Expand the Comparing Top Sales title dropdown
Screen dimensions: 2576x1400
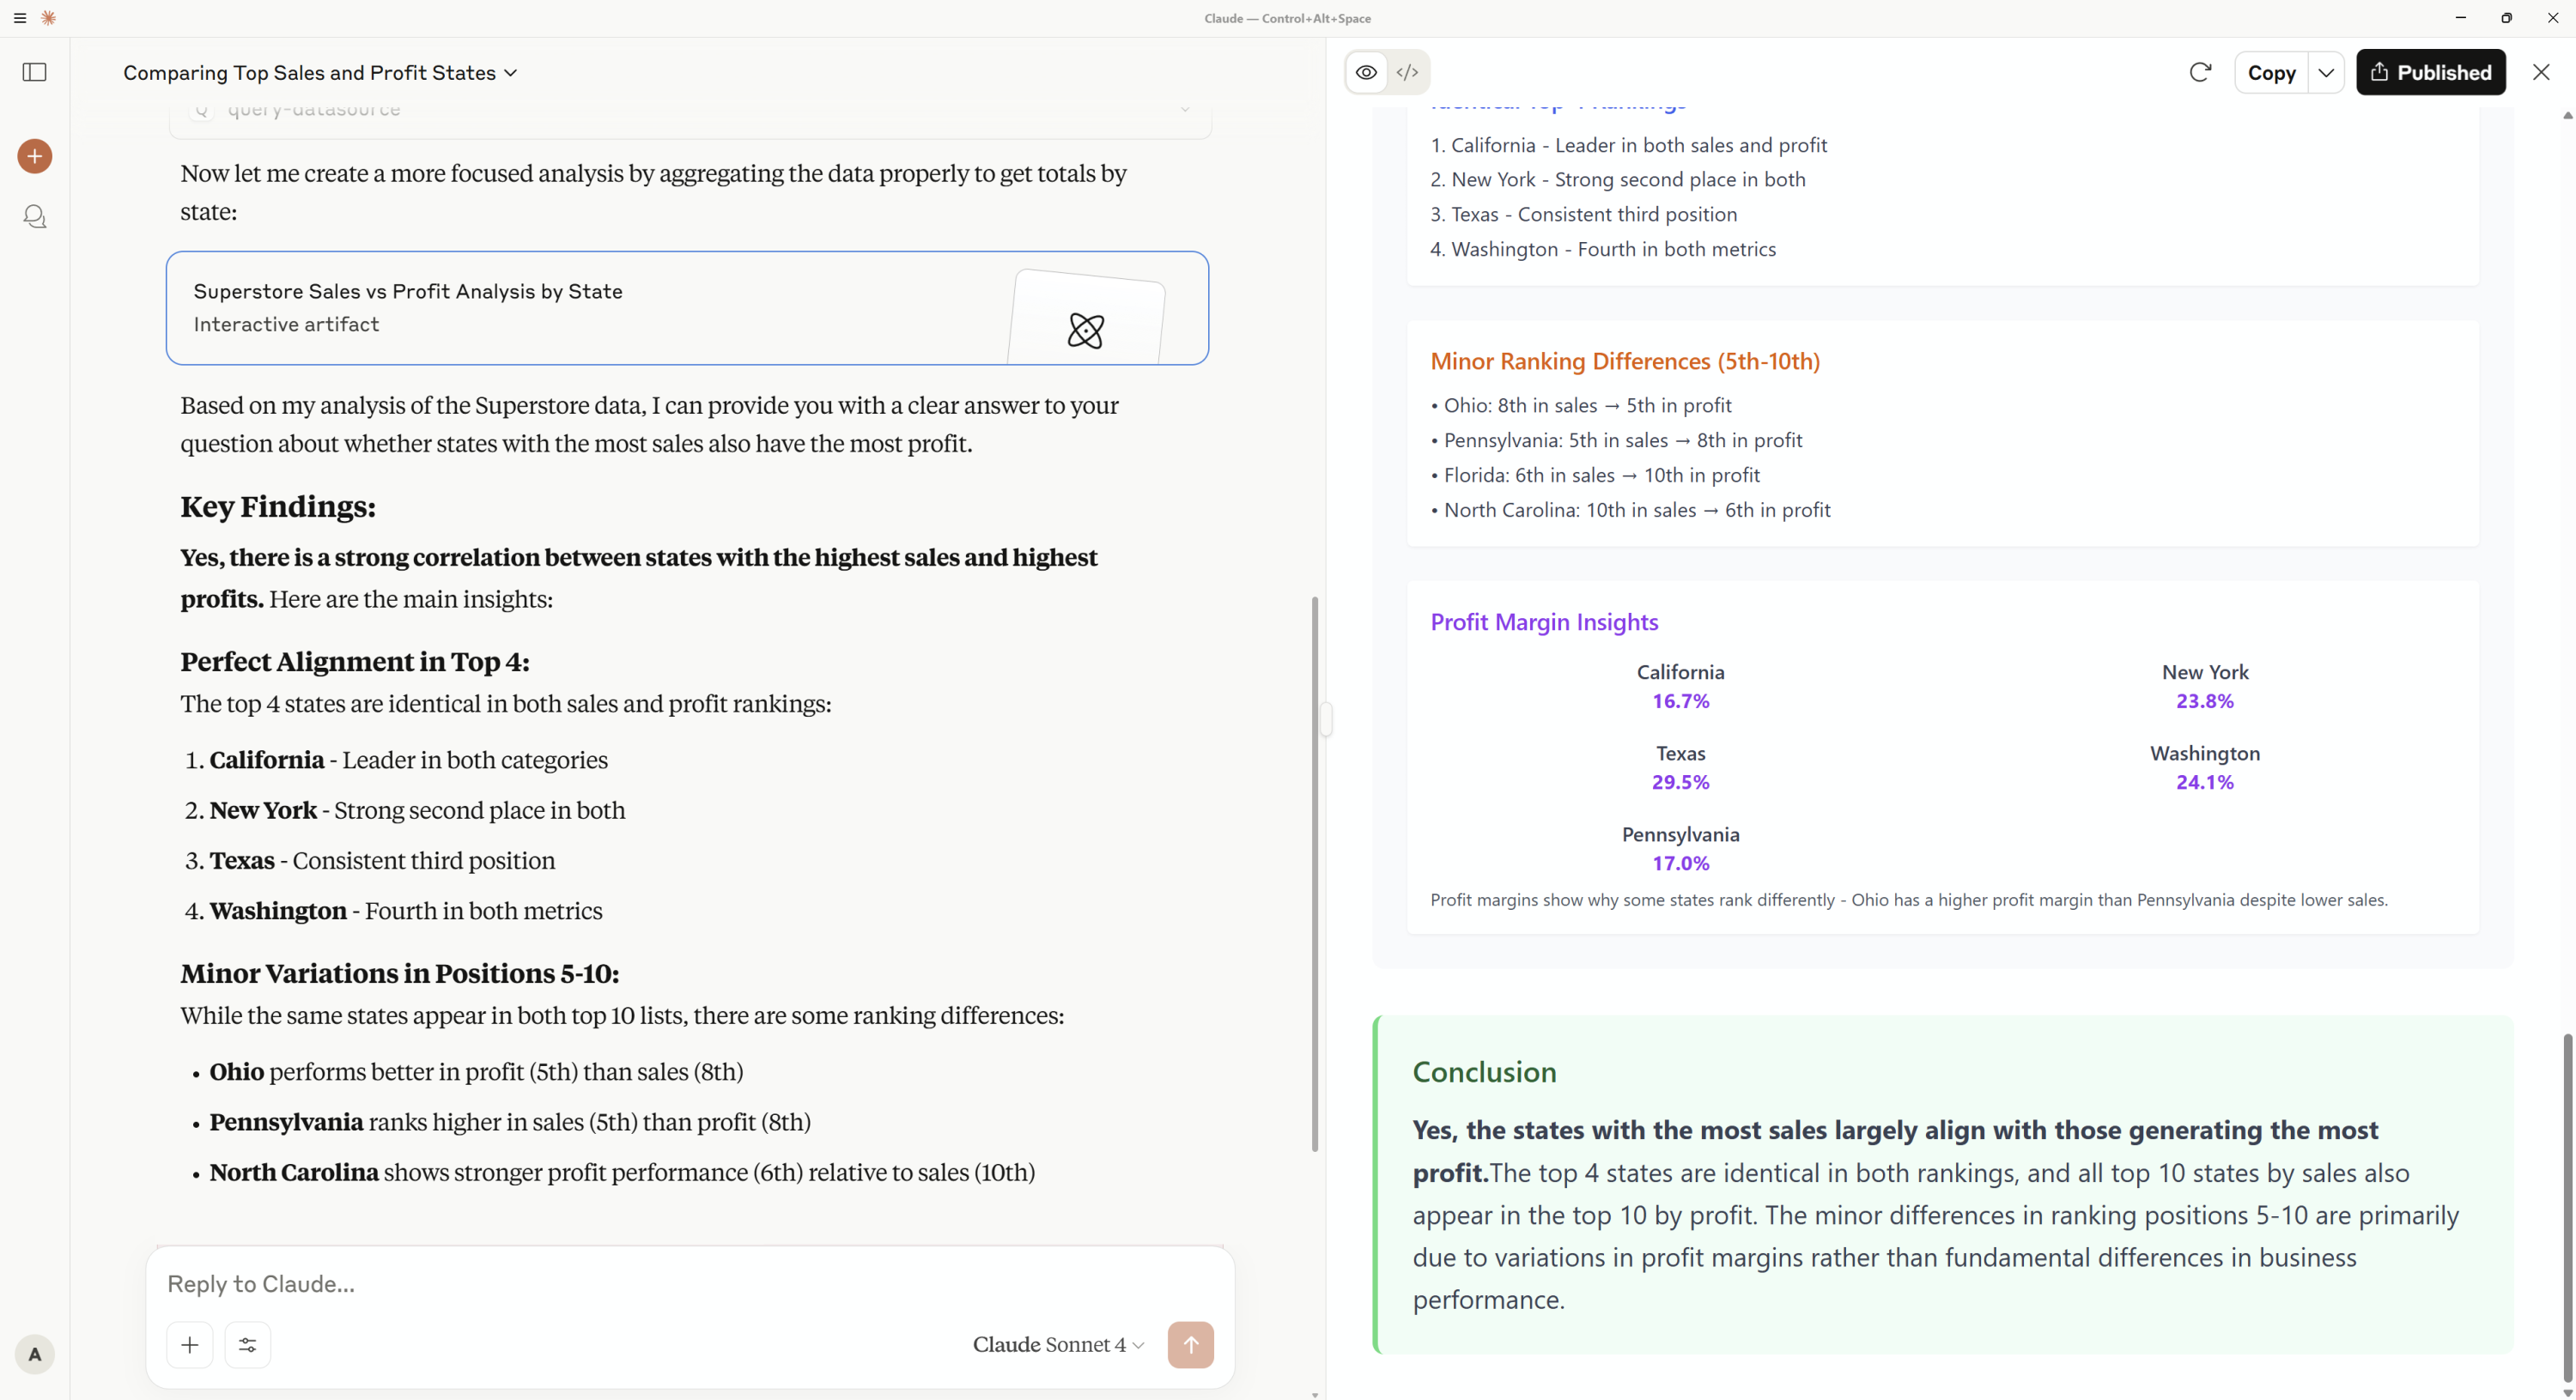(512, 72)
